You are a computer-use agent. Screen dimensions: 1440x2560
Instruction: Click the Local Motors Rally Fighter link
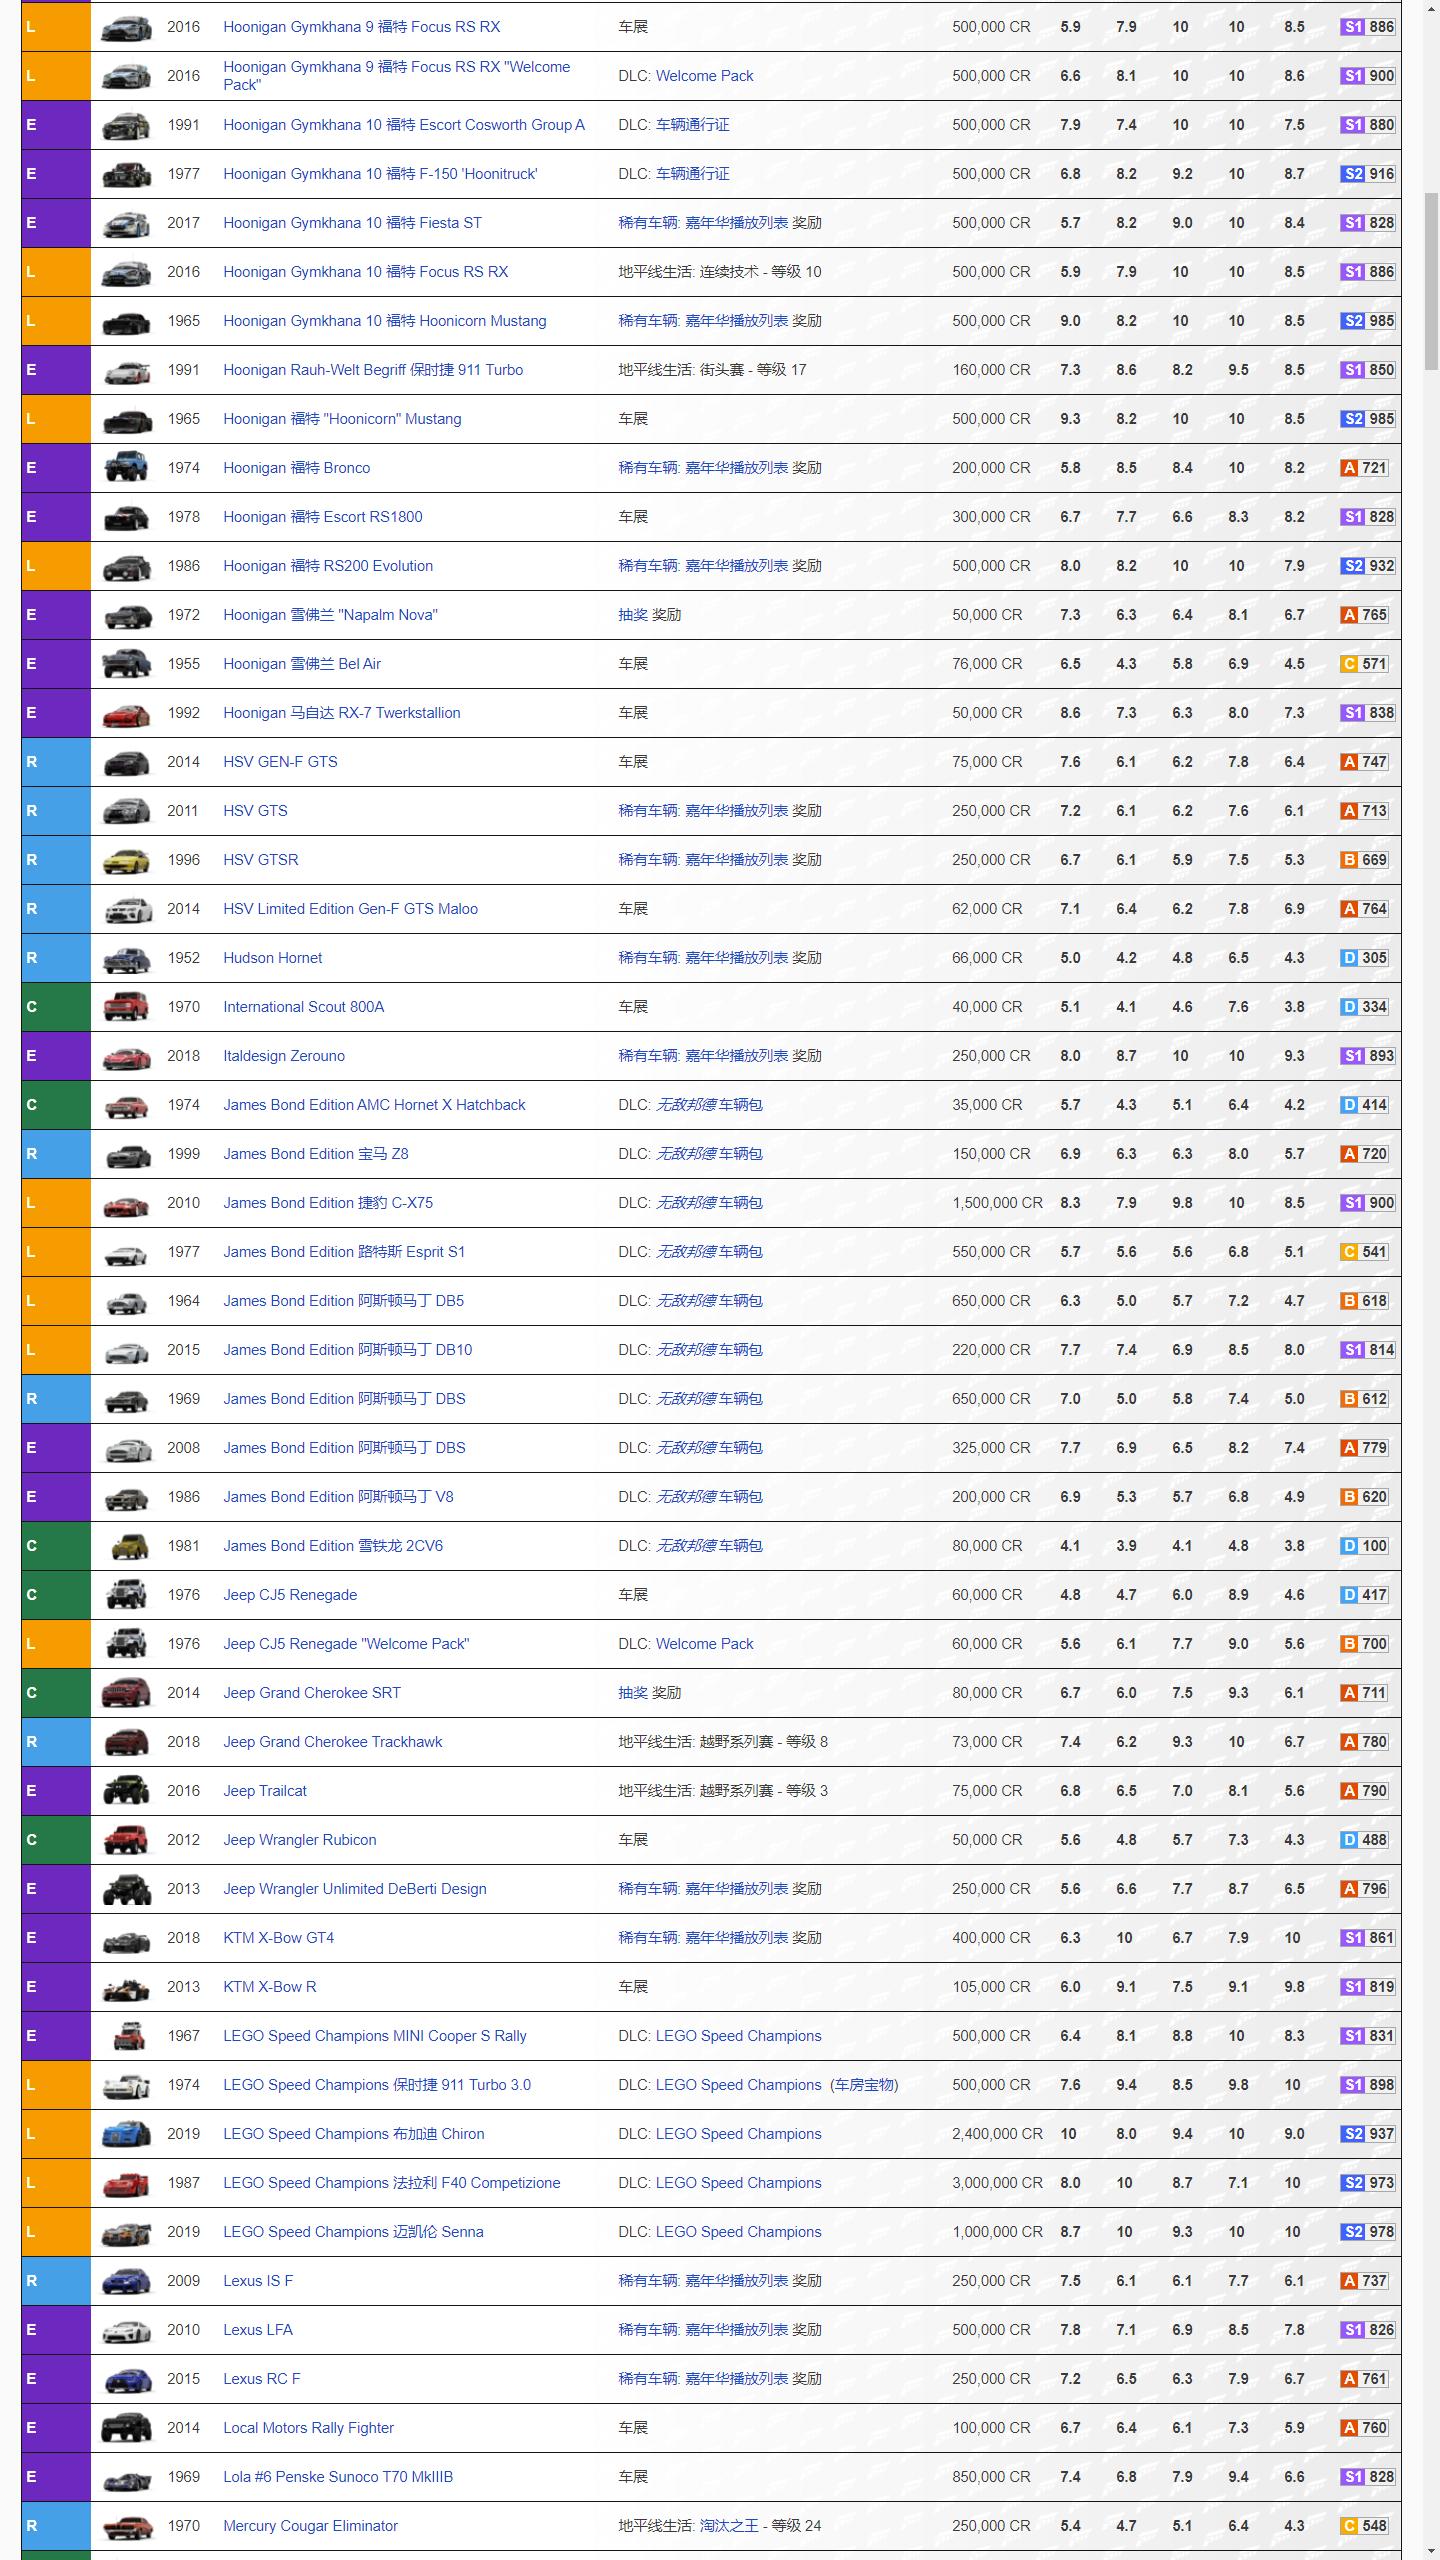(308, 2428)
